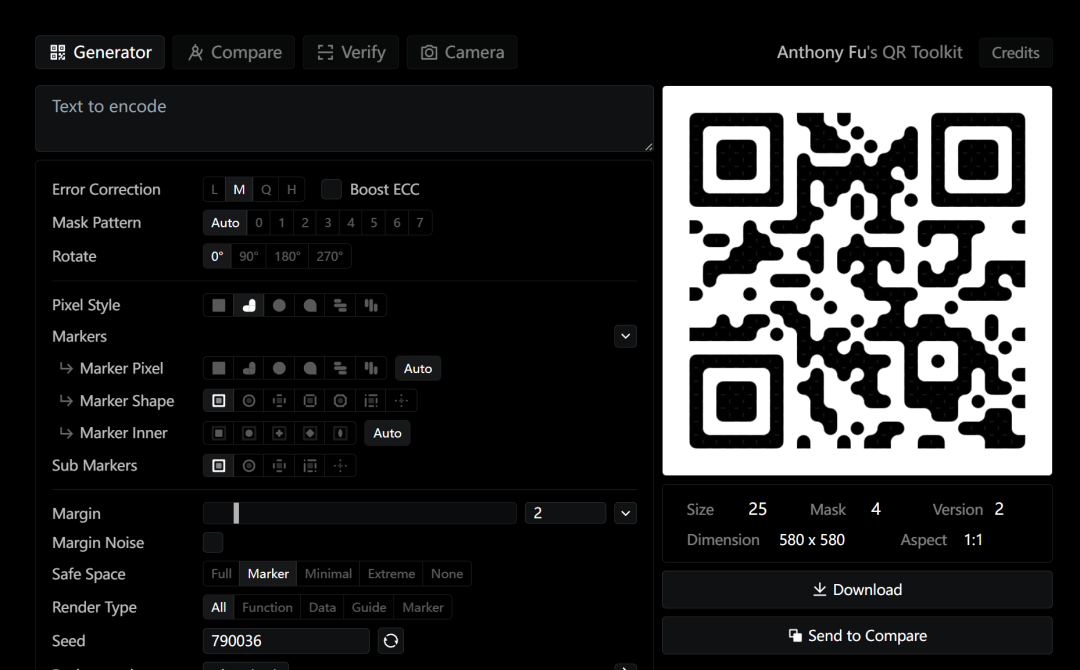Select horizontal rows Pixel Style
This screenshot has width=1080, height=670.
click(x=340, y=306)
